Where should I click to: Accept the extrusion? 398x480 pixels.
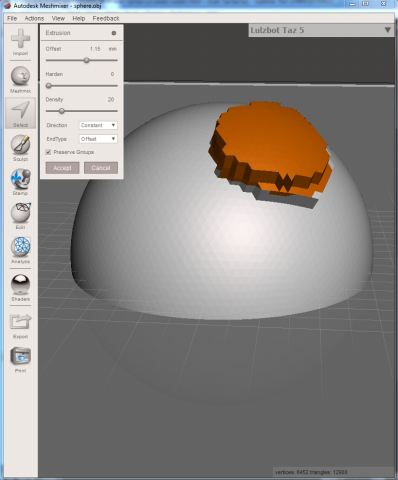pyautogui.click(x=62, y=168)
